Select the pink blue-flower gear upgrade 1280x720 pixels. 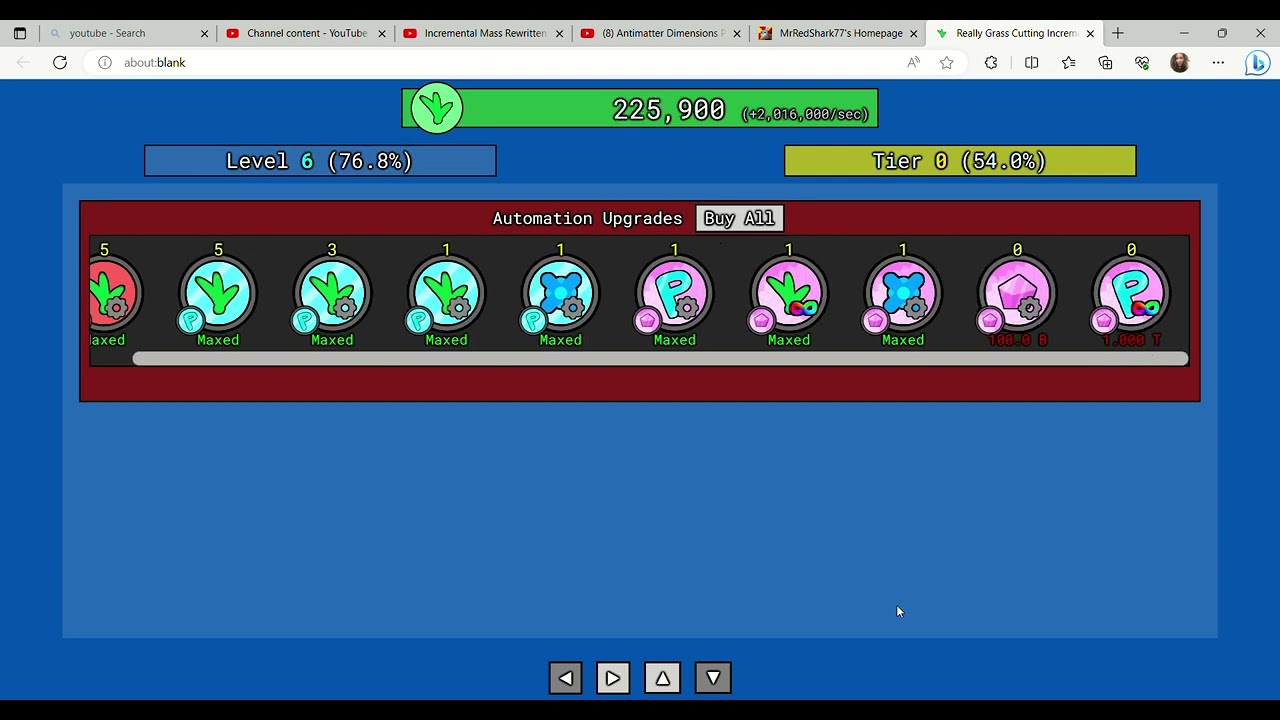coord(902,294)
